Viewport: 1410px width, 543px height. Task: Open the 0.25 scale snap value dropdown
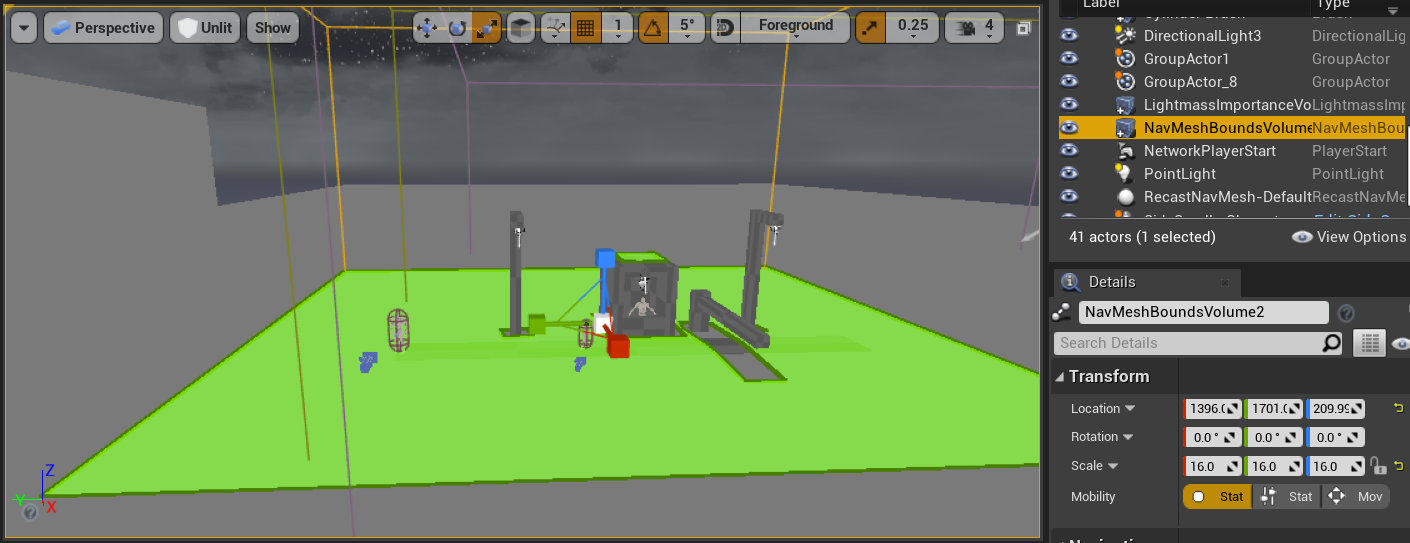(912, 28)
